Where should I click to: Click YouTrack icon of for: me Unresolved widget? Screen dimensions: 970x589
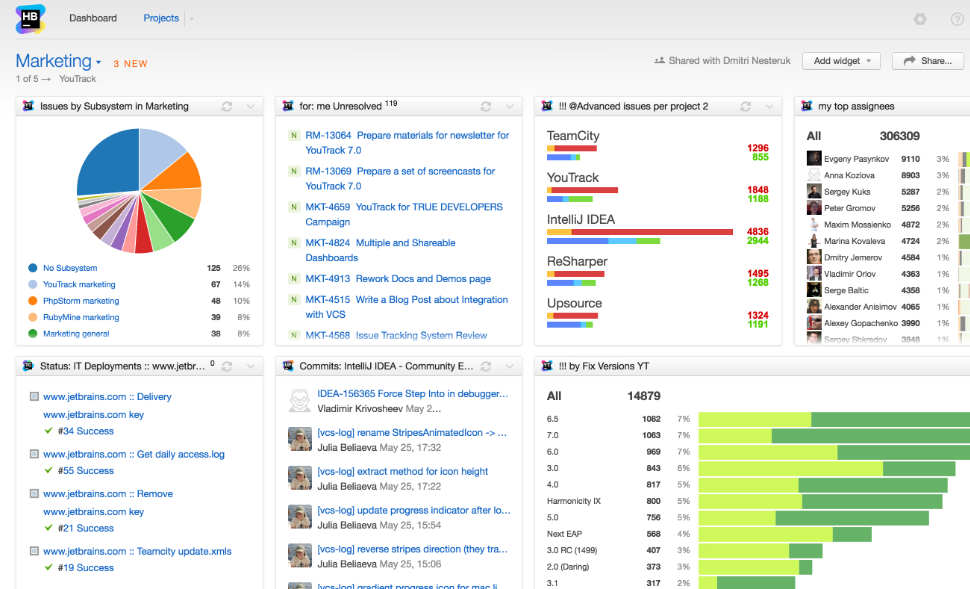[x=288, y=106]
